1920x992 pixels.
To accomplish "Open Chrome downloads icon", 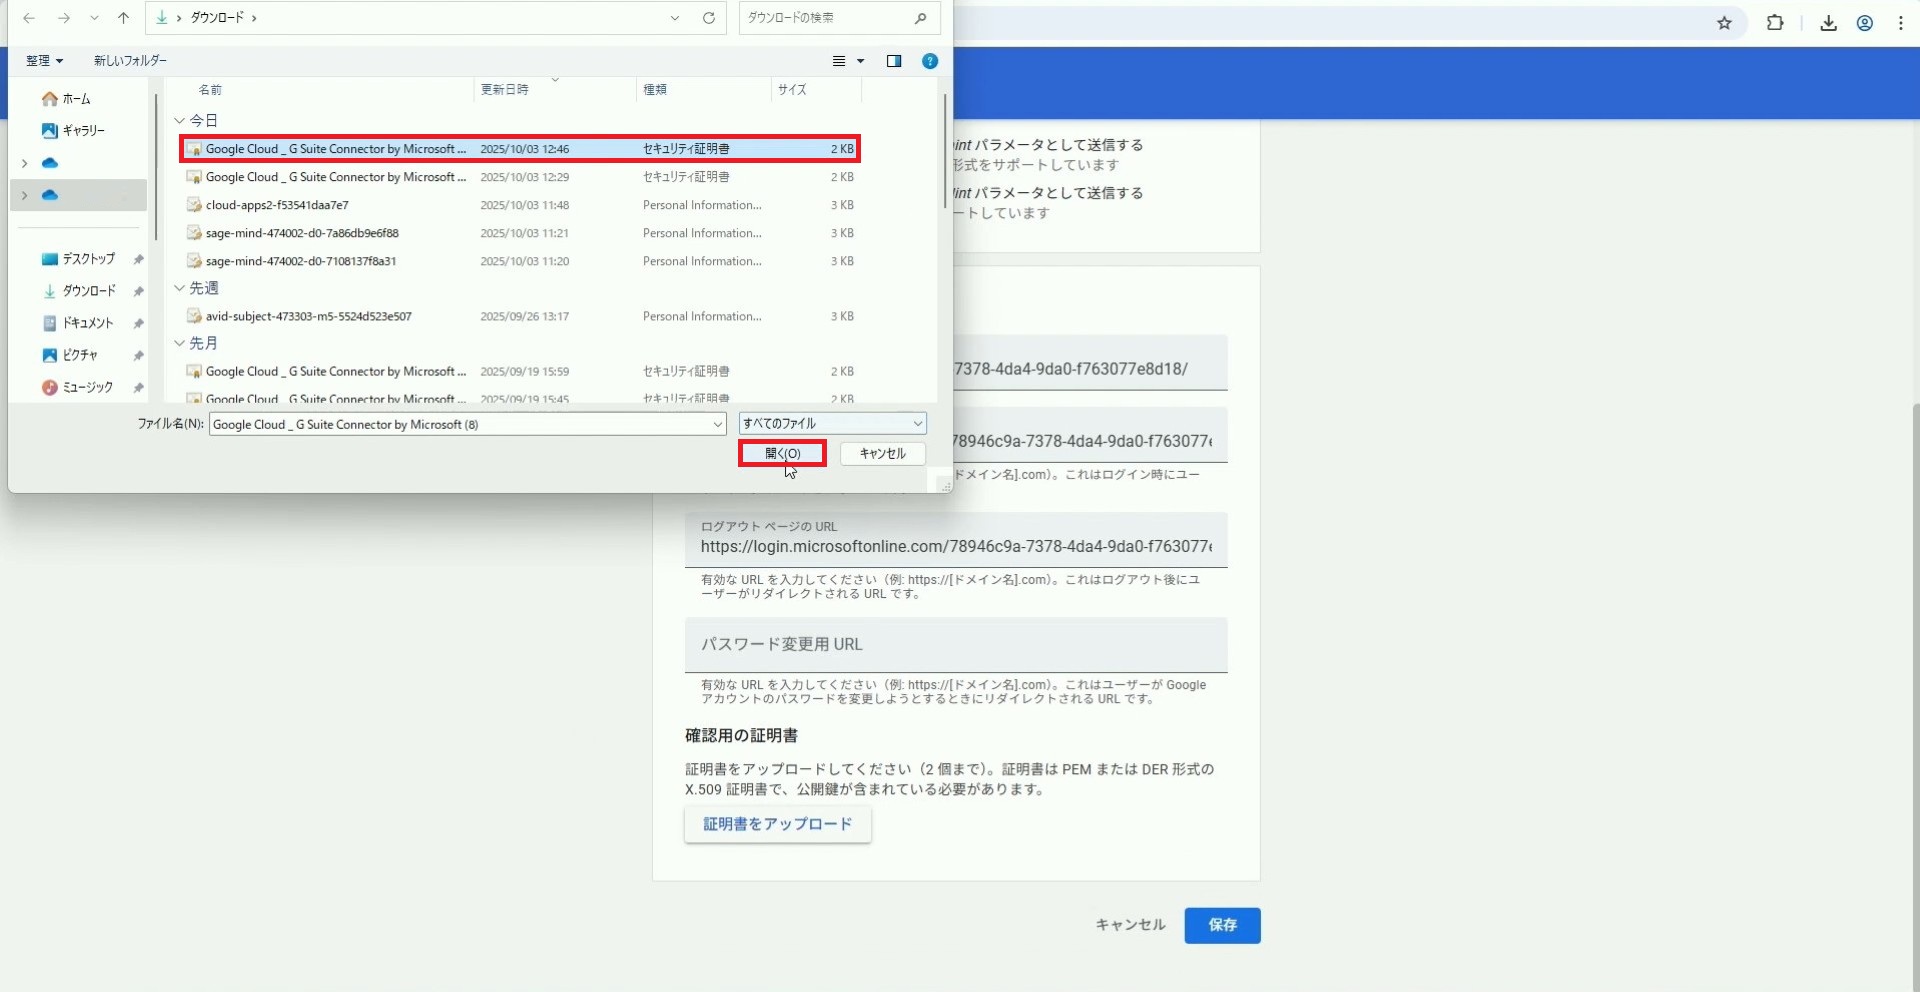I will pyautogui.click(x=1828, y=23).
